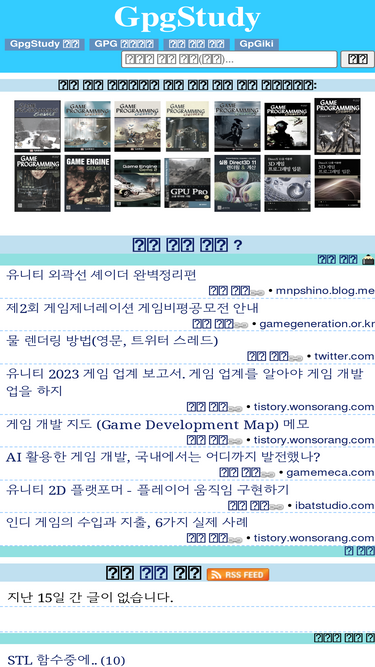Open AI 활용한 게임 개발 article link
375x667 pixels.
(163, 457)
